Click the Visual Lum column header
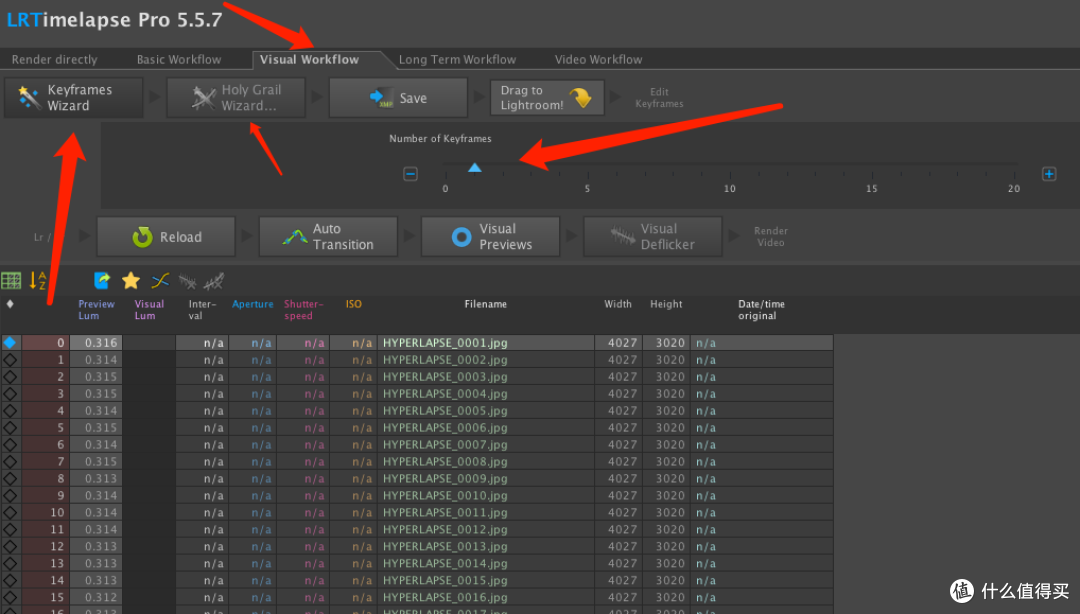Image resolution: width=1080 pixels, height=614 pixels. 149,309
